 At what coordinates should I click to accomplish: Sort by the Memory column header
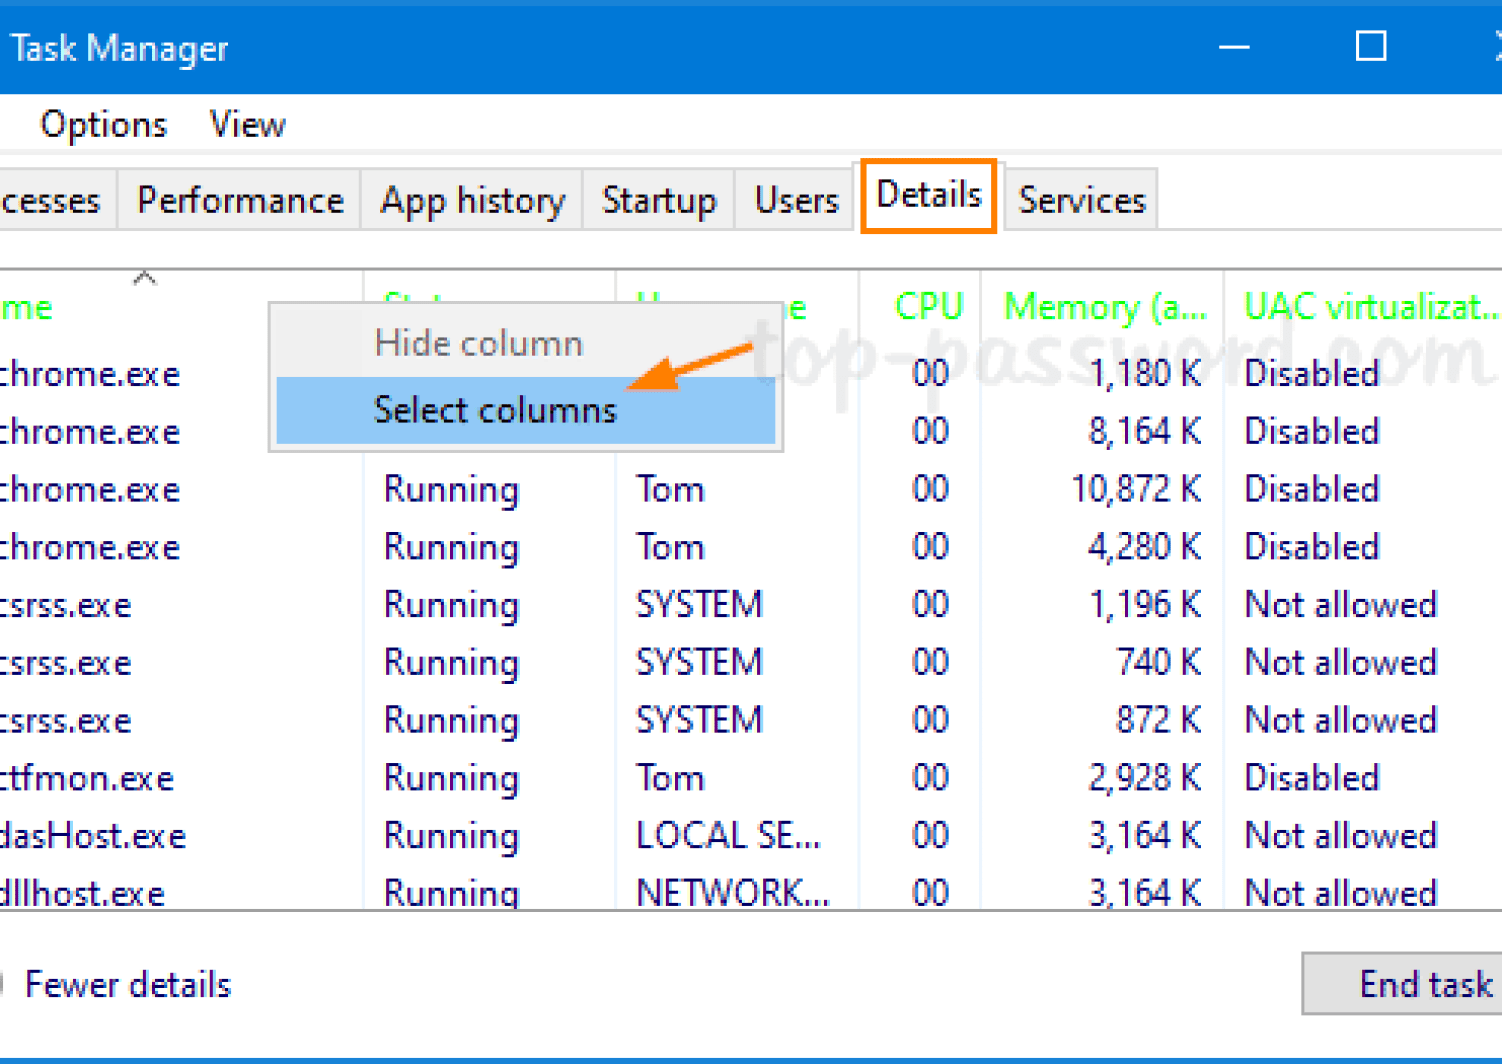pos(1104,307)
